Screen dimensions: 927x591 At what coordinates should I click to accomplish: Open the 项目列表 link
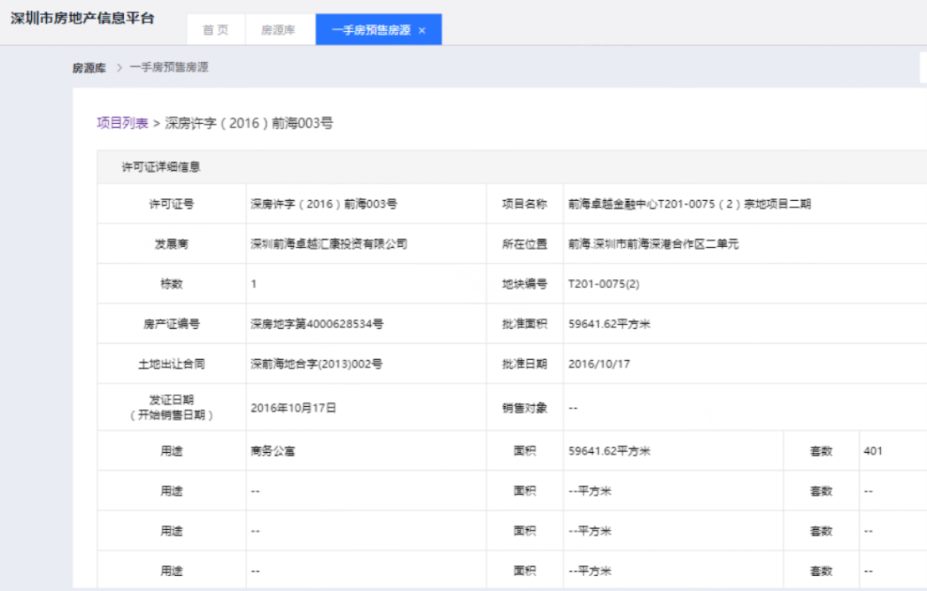pos(122,123)
